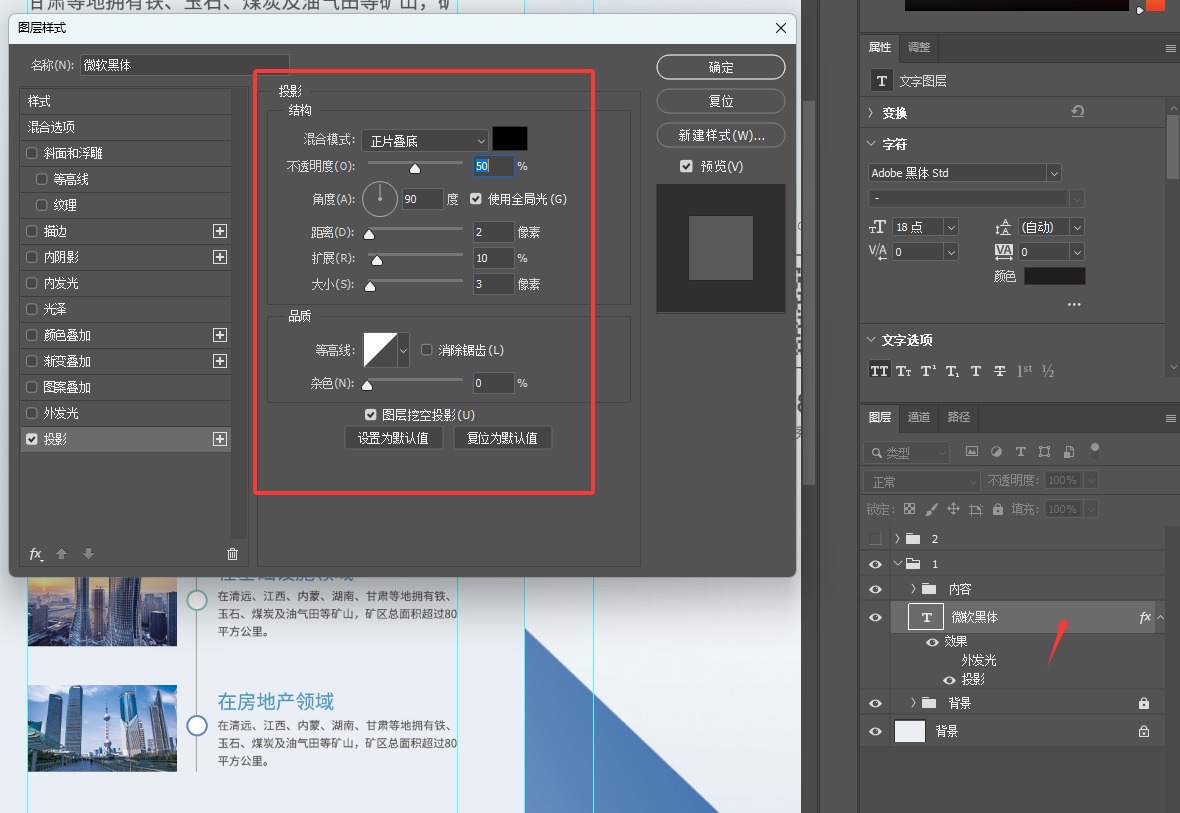Click lock position move icon
Image resolution: width=1180 pixels, height=813 pixels.
[953, 509]
